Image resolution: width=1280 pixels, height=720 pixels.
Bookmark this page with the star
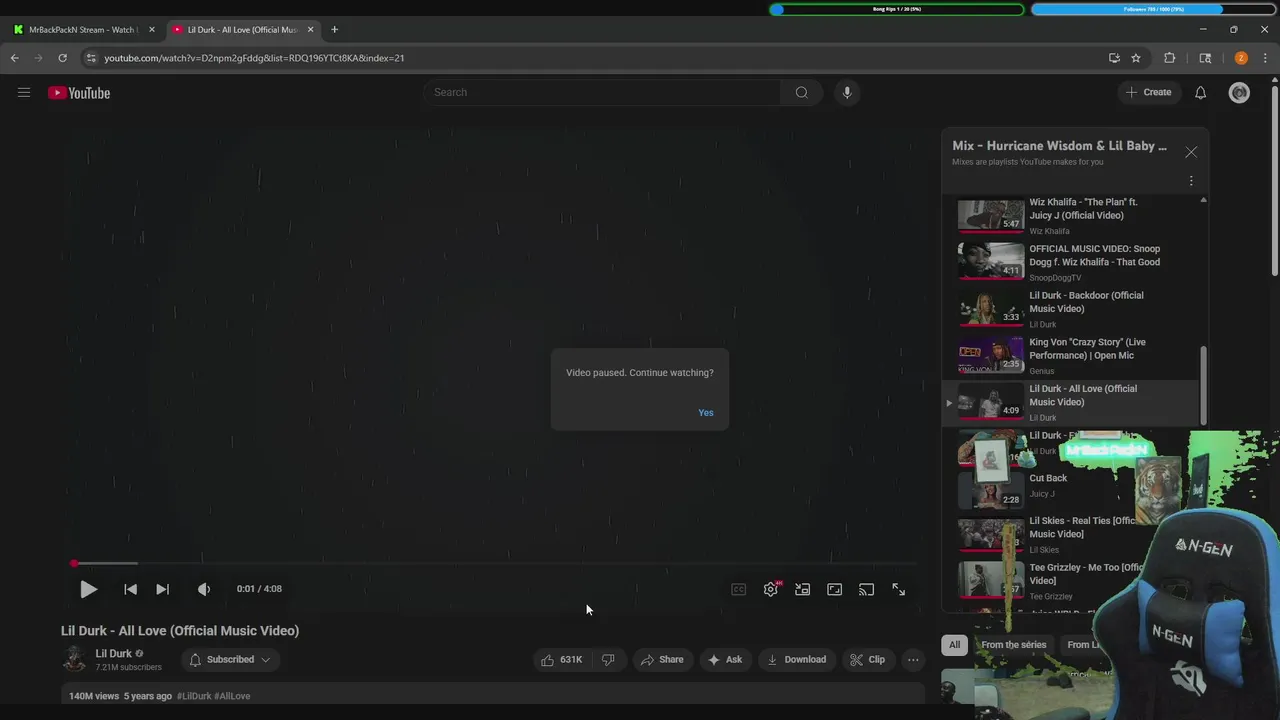click(1136, 58)
